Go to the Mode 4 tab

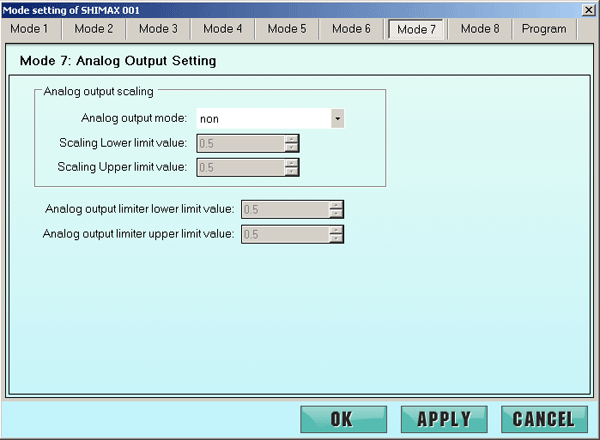[222, 29]
